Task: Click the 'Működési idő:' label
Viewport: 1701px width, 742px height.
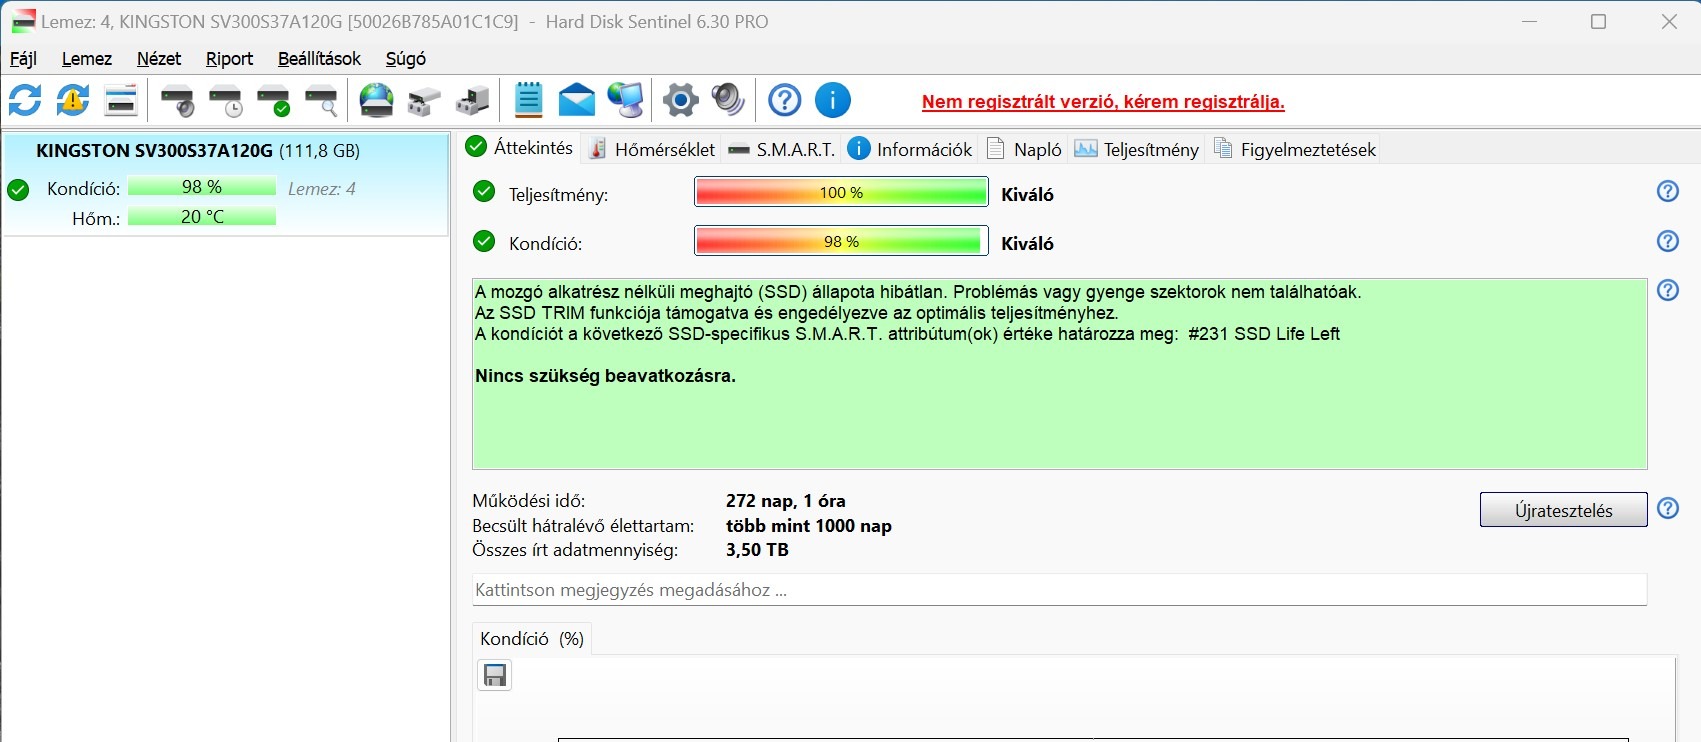Action: tap(529, 501)
